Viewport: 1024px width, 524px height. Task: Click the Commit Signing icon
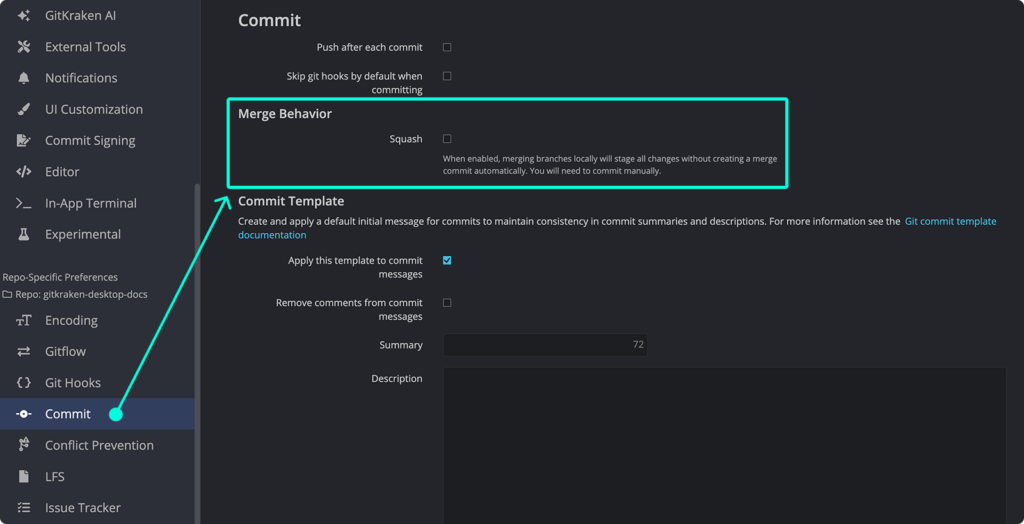pos(24,140)
